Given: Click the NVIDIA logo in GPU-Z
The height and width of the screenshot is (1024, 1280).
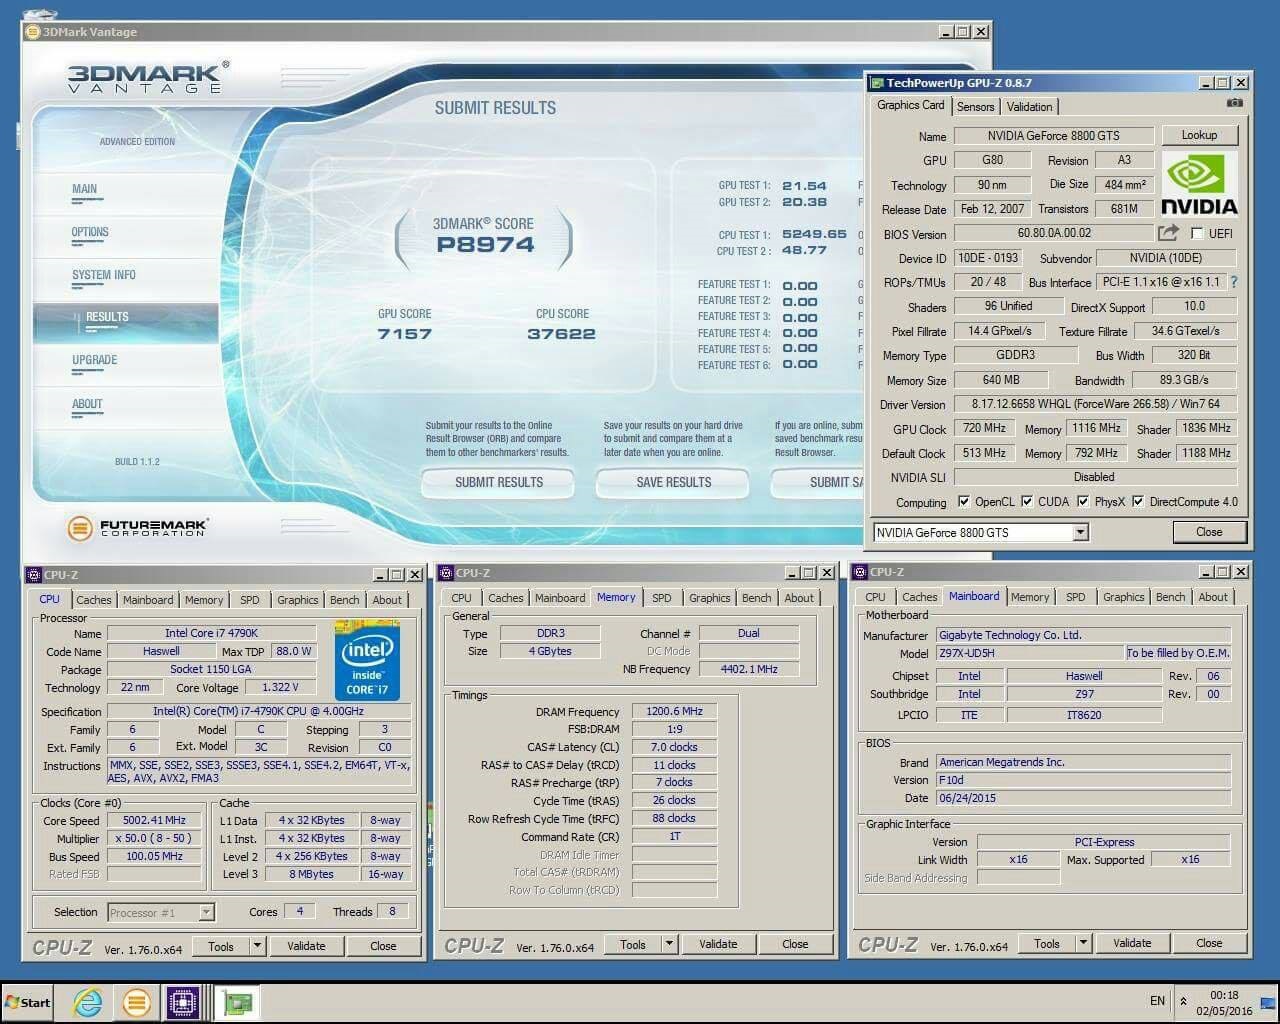Looking at the screenshot, I should 1199,184.
